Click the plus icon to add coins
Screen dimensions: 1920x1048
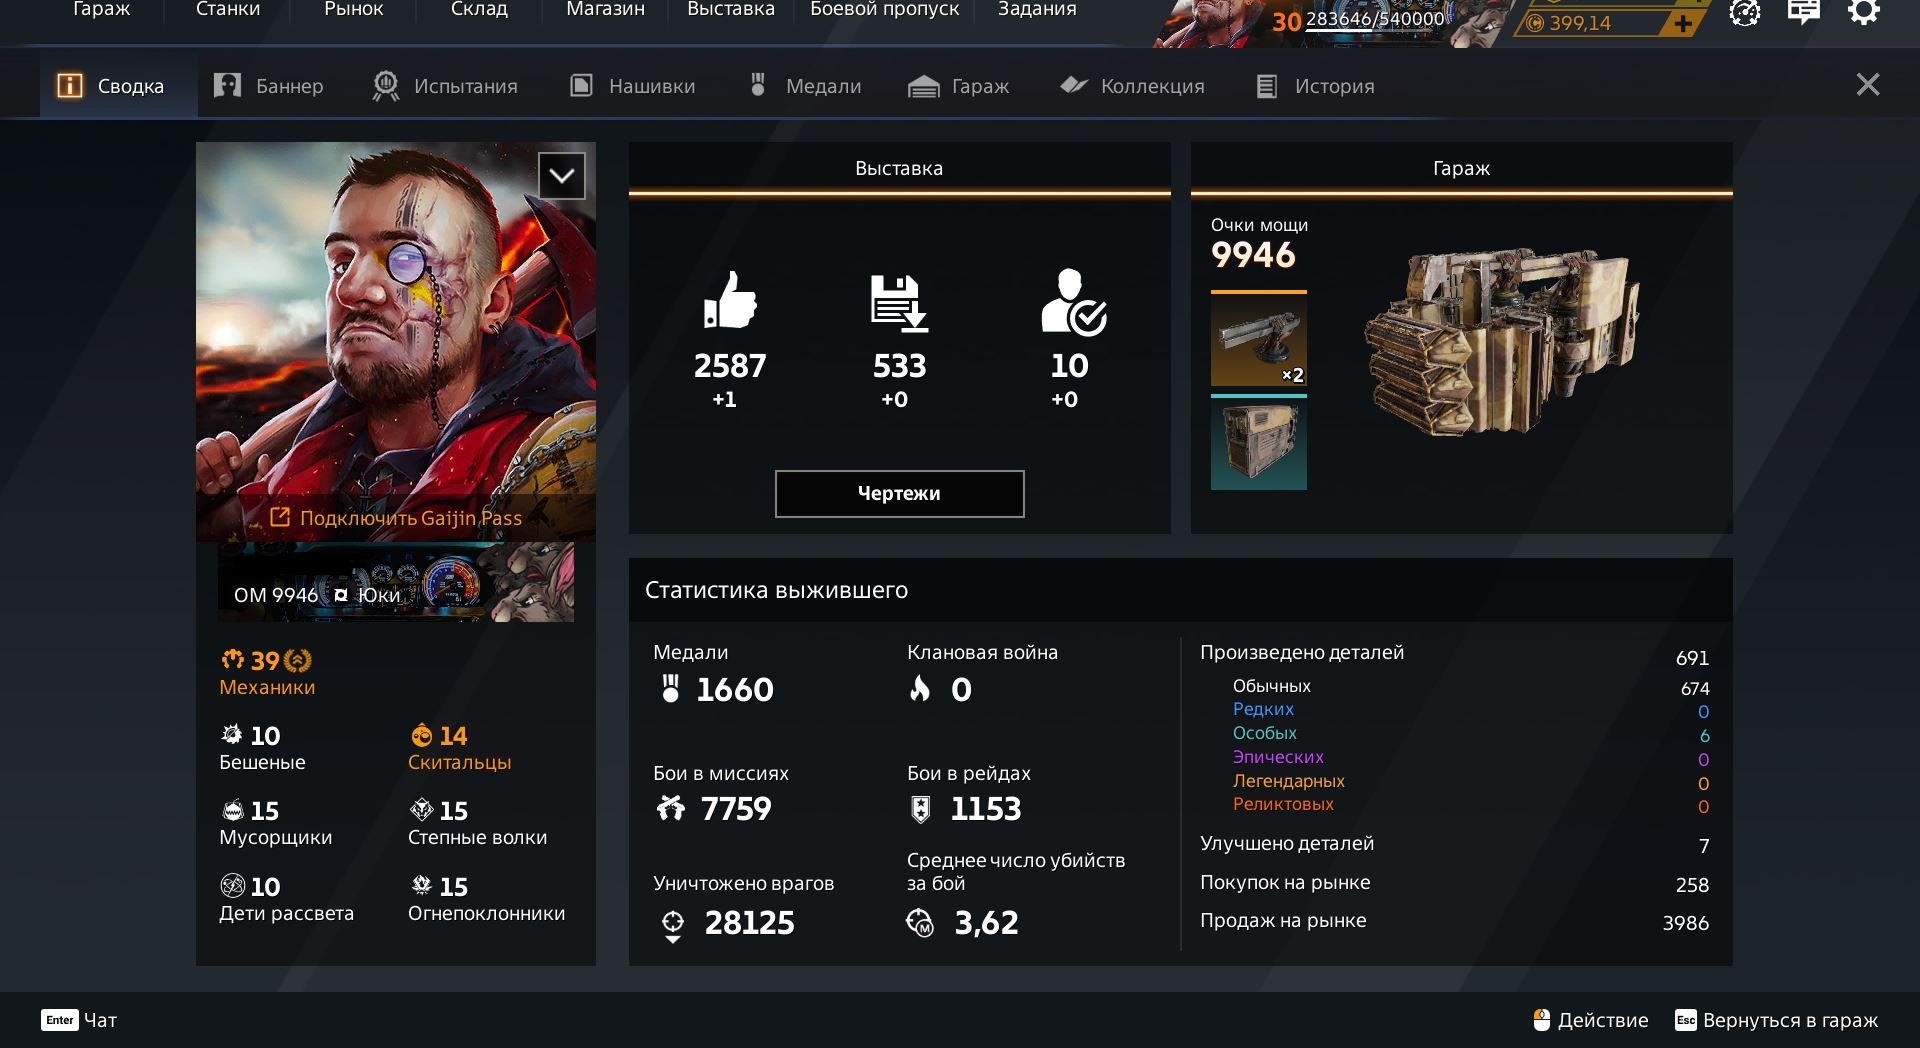[1684, 23]
